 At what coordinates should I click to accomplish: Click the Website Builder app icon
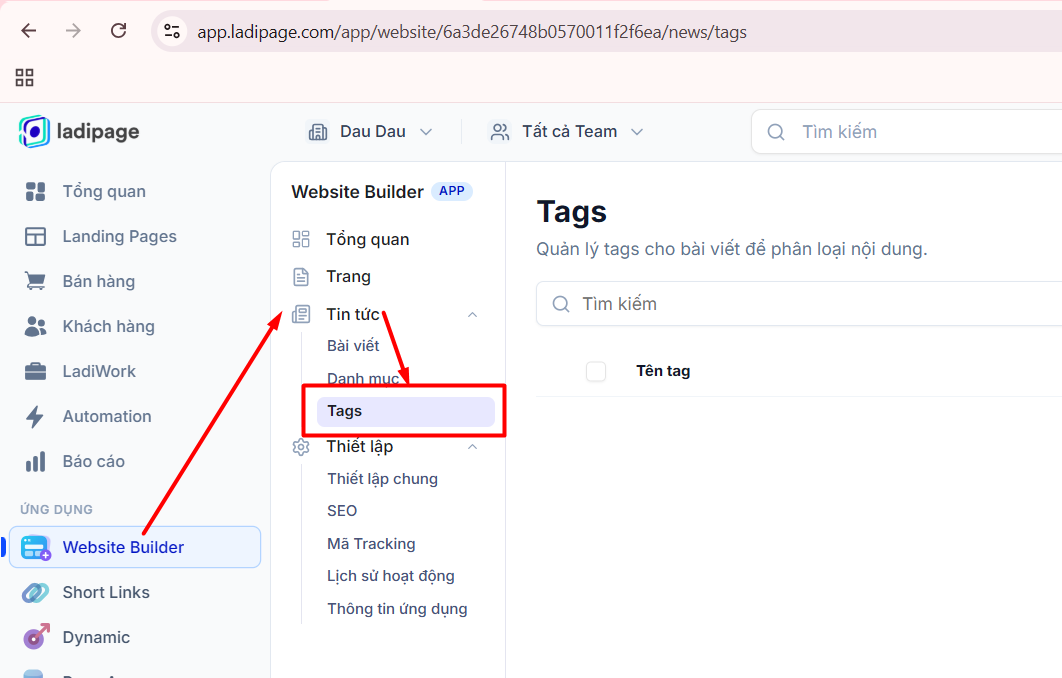[36, 547]
